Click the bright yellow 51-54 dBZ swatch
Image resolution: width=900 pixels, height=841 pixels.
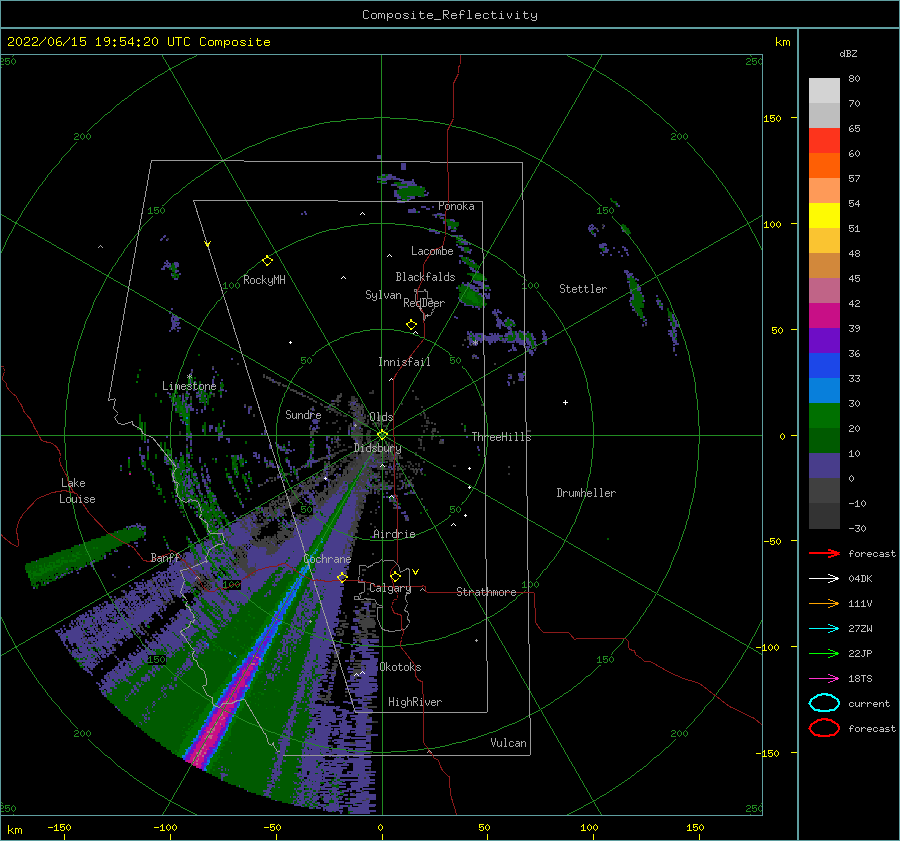(x=824, y=216)
